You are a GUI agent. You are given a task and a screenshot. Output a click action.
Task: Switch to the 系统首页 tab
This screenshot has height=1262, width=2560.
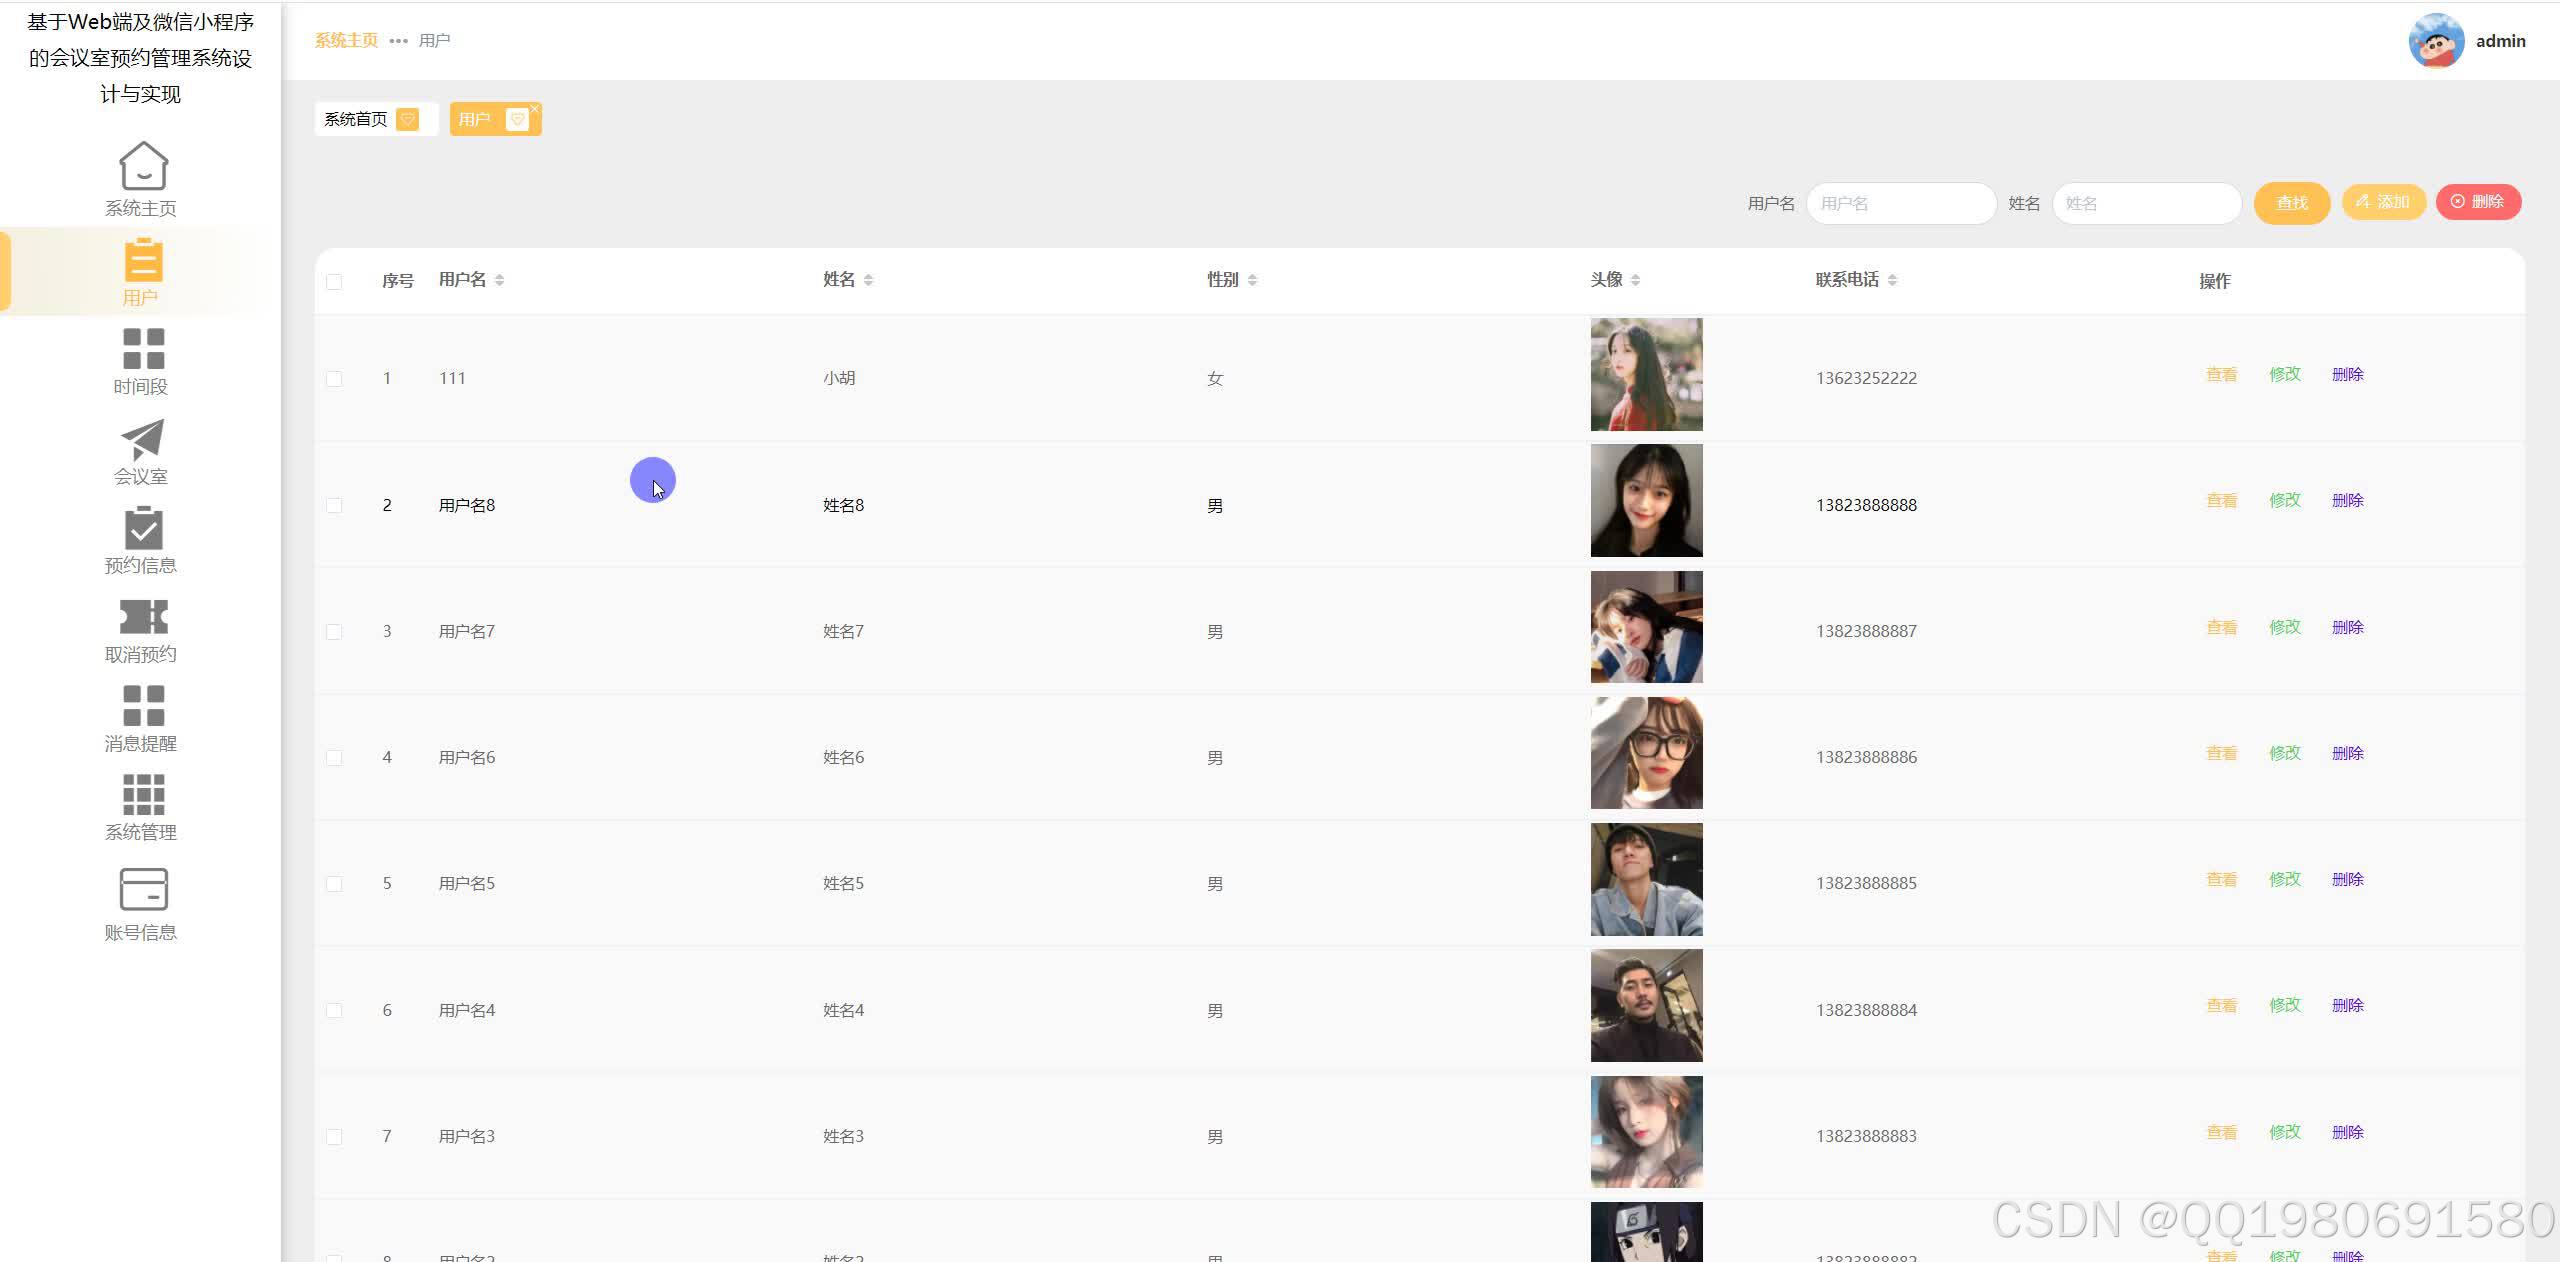click(356, 119)
